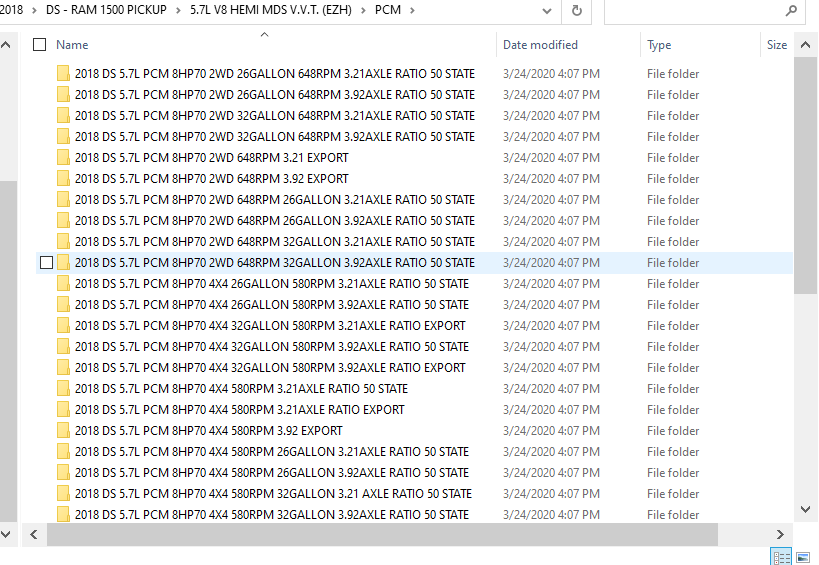Click folder icon of 2WD 648RPM 3.92 EXPORT

pyautogui.click(x=64, y=179)
